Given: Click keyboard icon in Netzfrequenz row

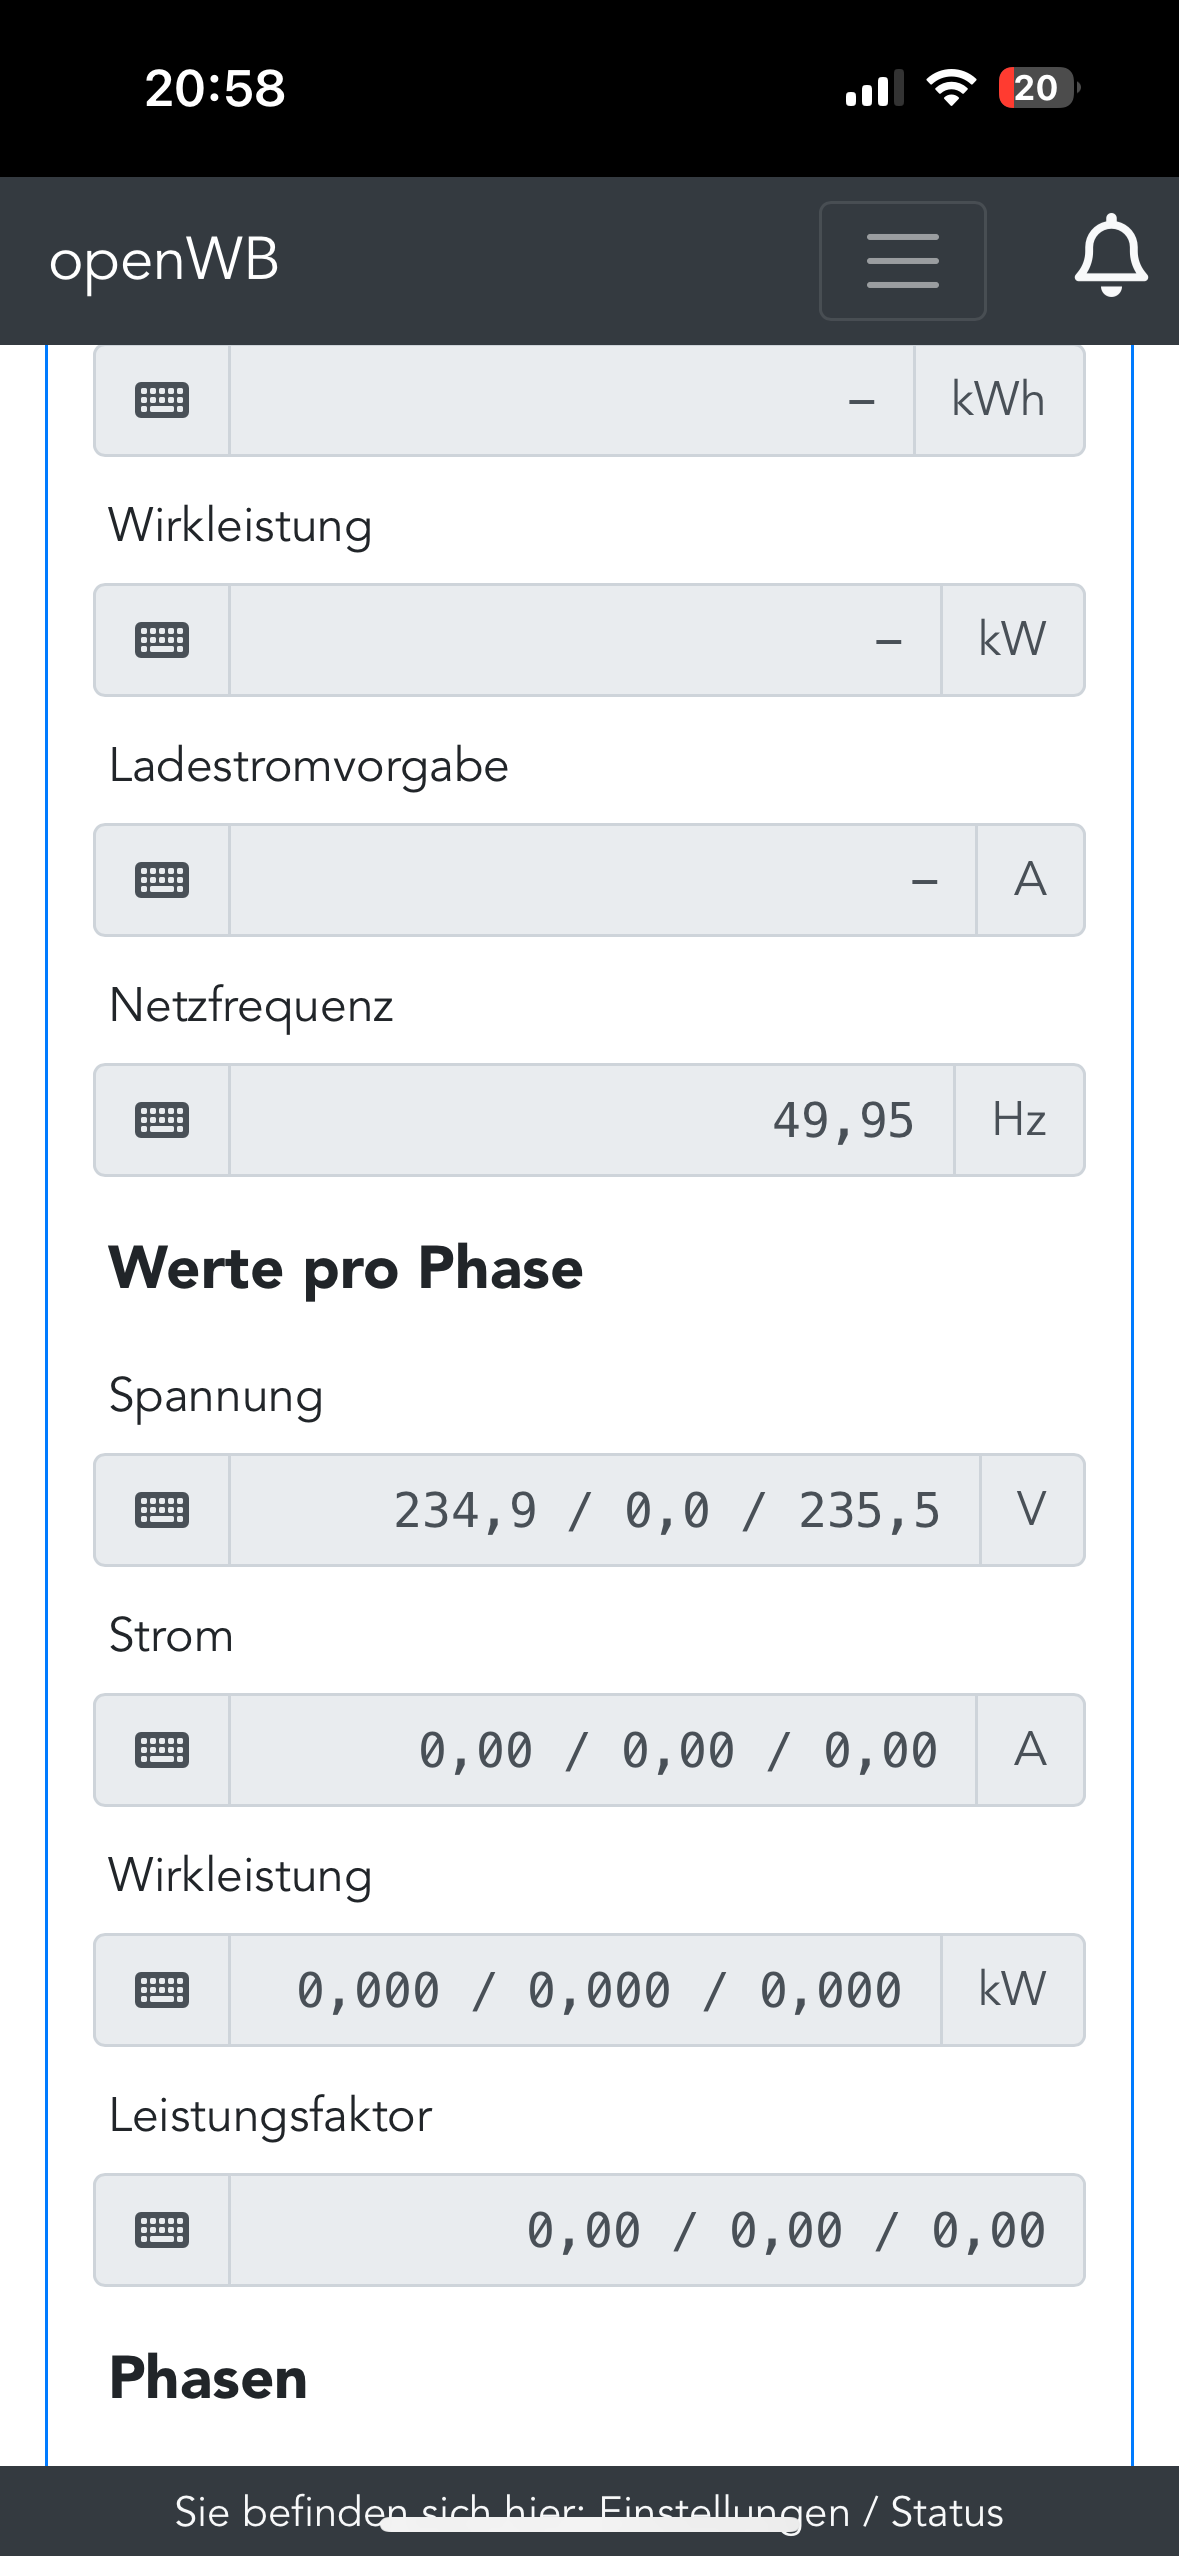Looking at the screenshot, I should click(162, 1120).
